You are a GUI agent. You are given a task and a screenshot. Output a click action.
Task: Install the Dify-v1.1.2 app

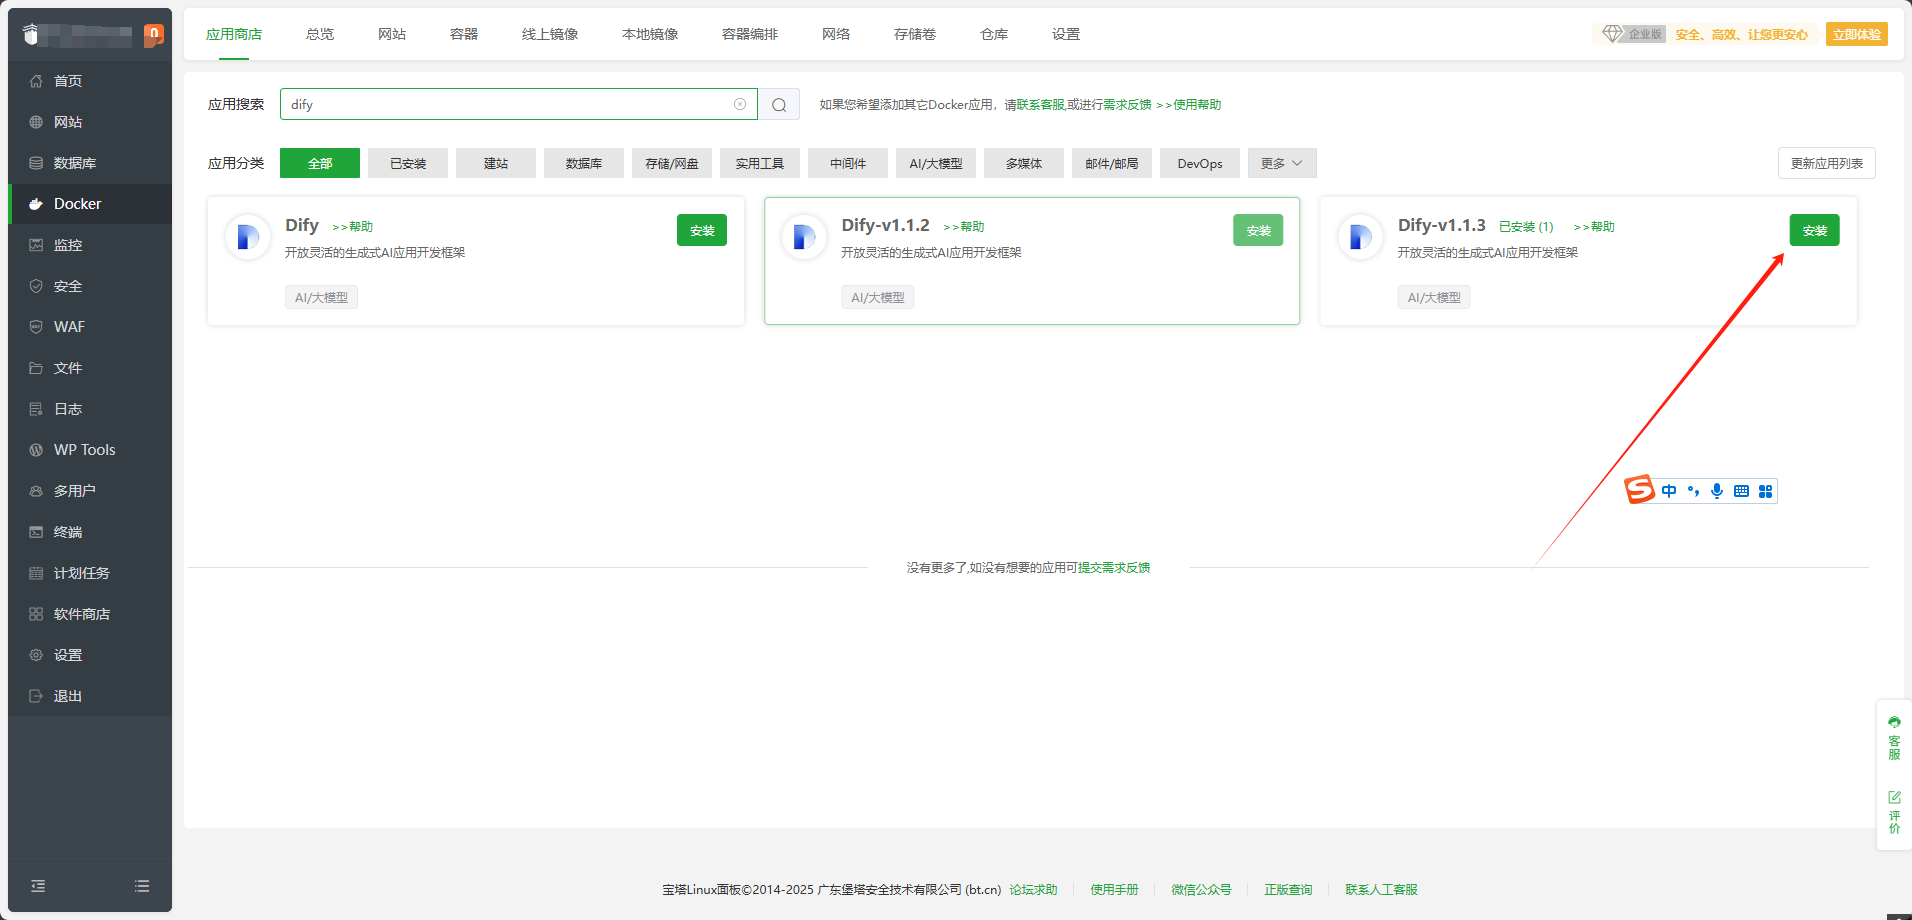1258,230
